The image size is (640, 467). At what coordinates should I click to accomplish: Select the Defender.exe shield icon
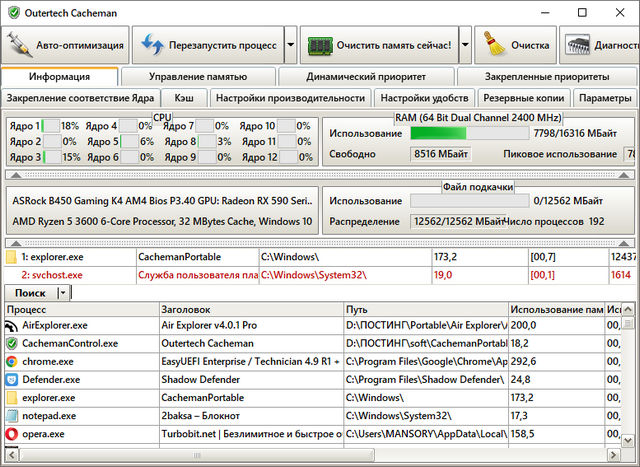tap(12, 379)
